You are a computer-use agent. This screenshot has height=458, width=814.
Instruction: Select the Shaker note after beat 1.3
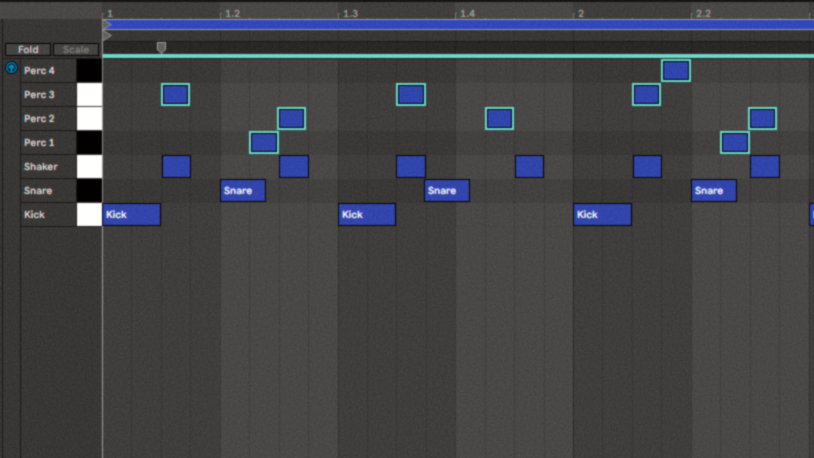[x=411, y=167]
